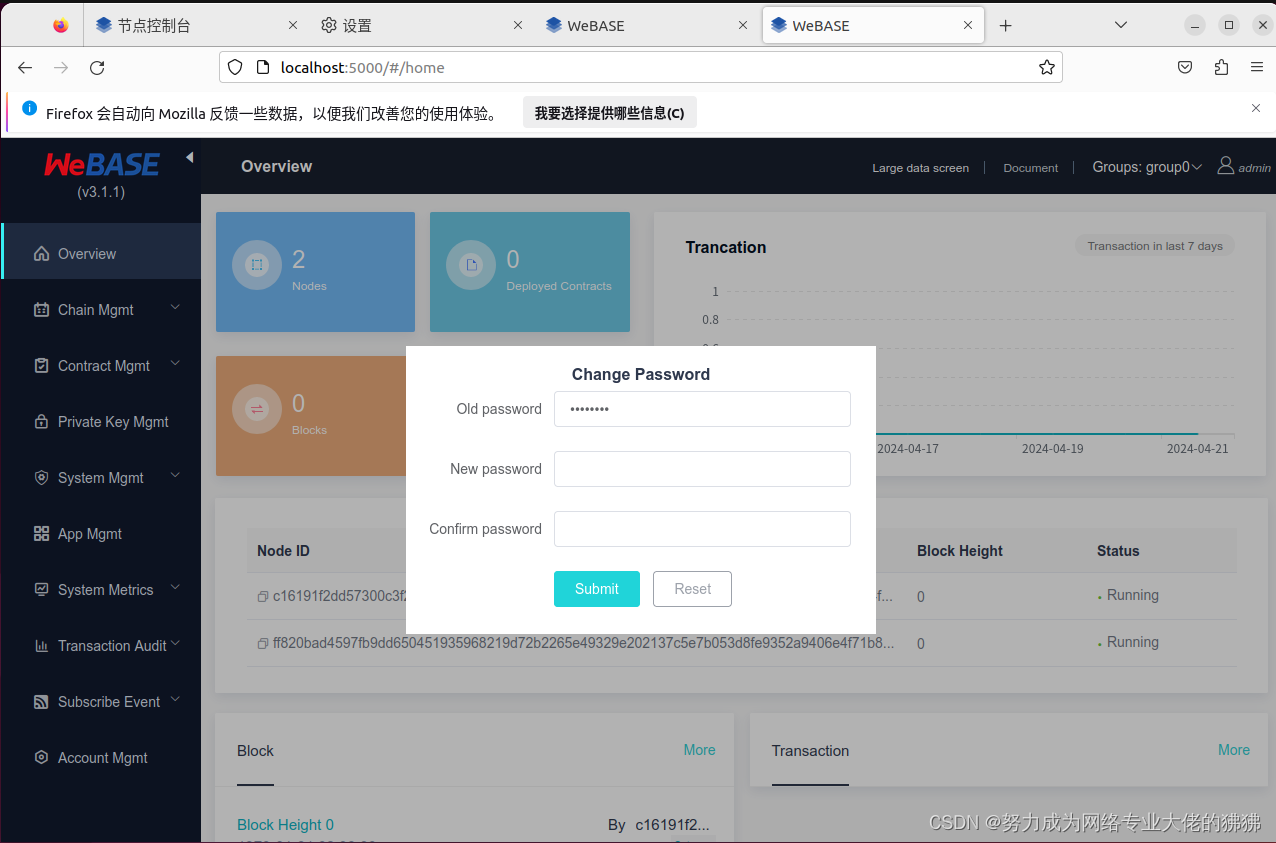The image size is (1276, 843).
Task: Click the New password input field
Action: [701, 469]
